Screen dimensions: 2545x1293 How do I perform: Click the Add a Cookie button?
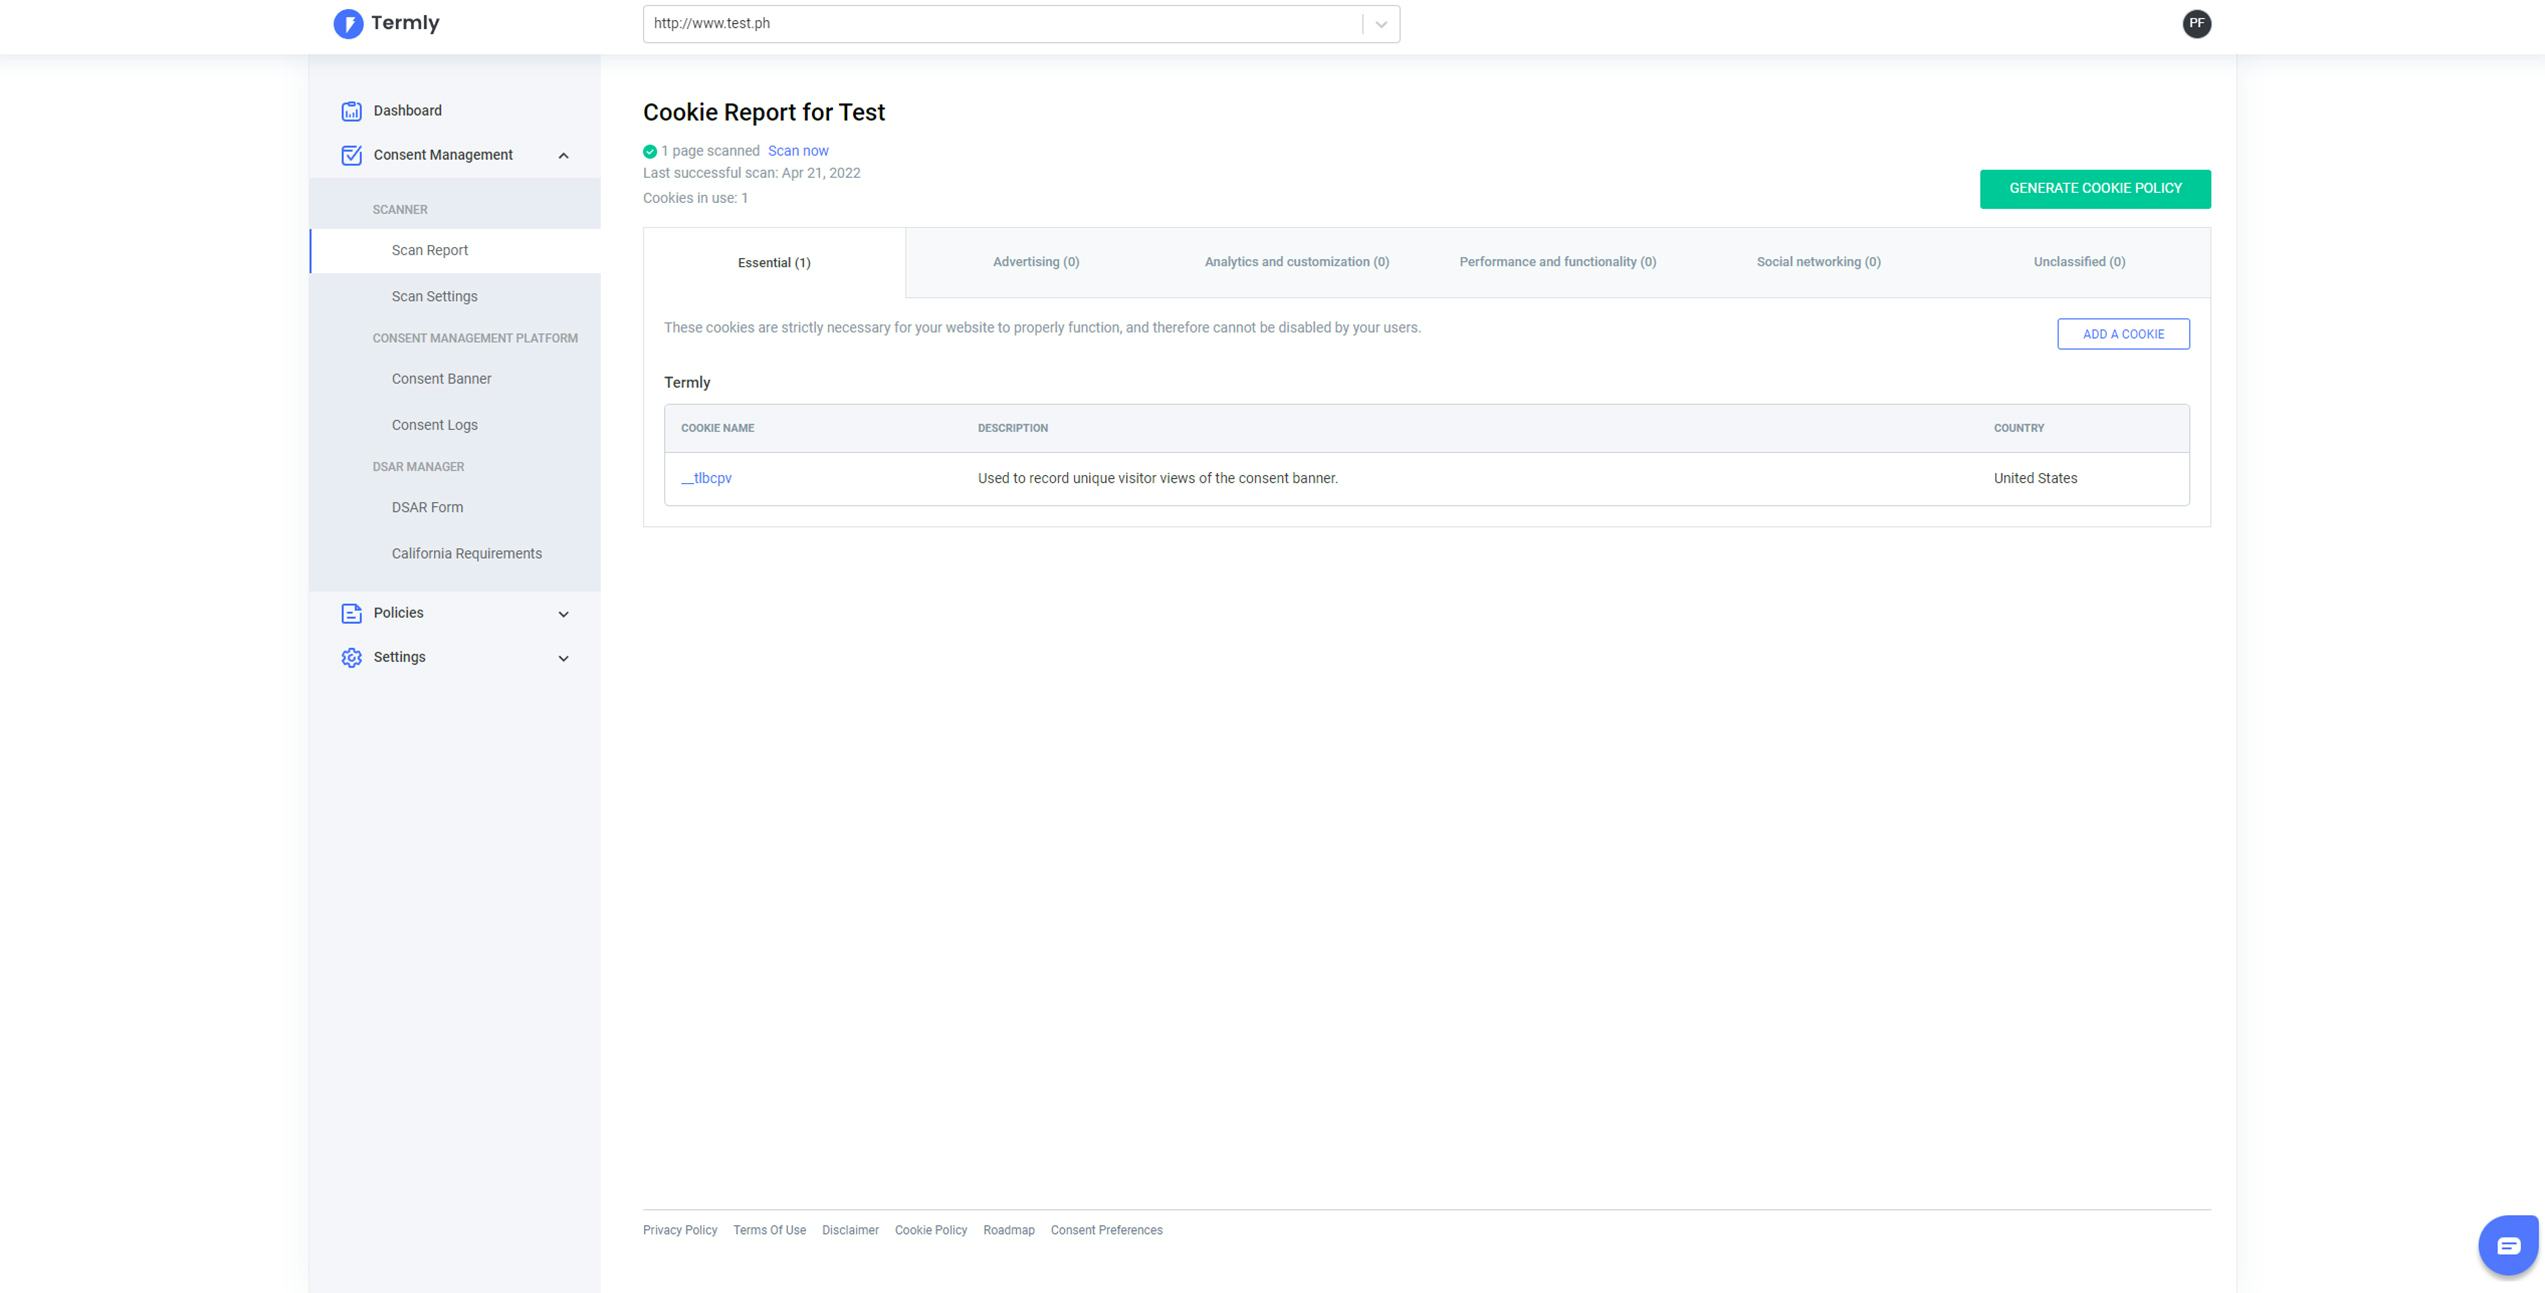click(x=2123, y=333)
